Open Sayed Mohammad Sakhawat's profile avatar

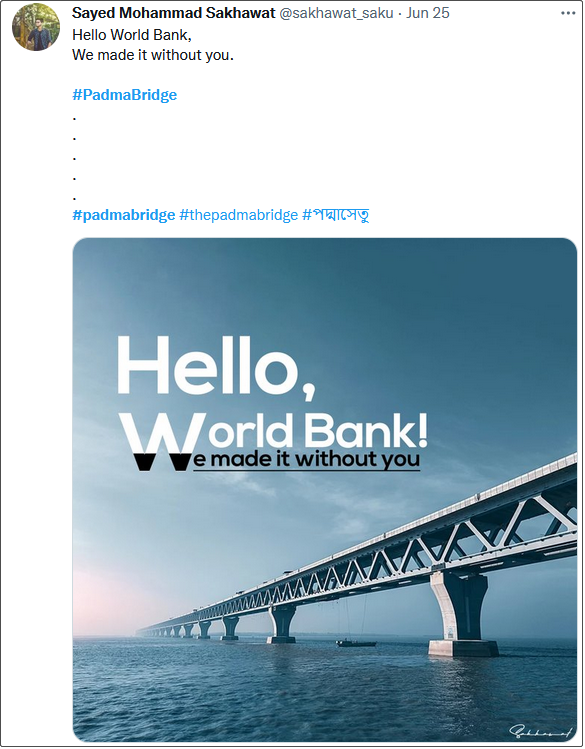(x=36, y=27)
